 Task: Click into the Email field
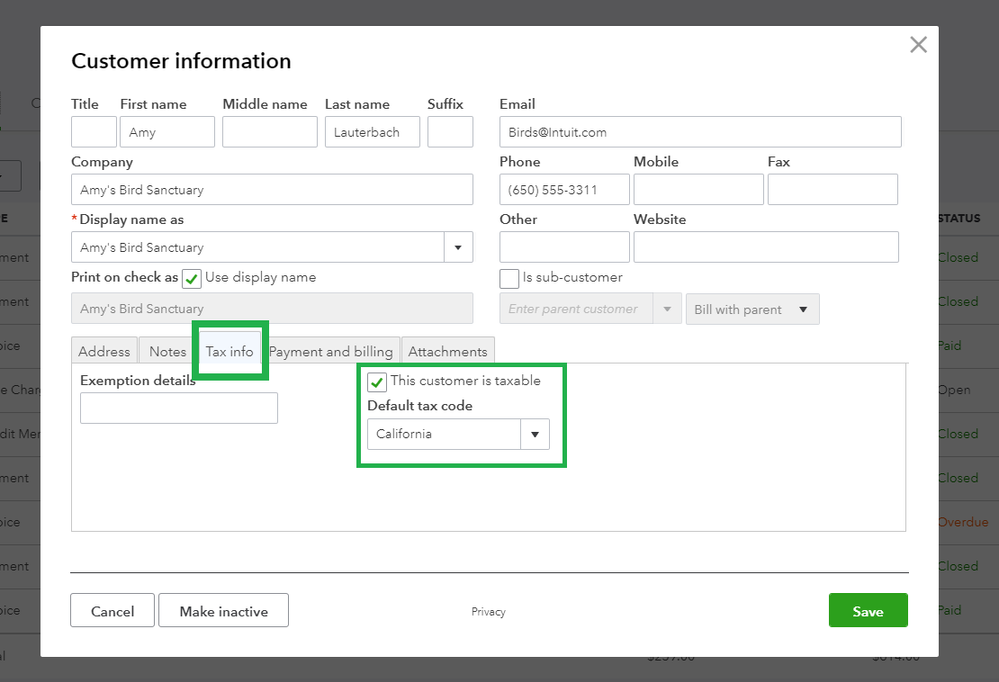pos(700,132)
